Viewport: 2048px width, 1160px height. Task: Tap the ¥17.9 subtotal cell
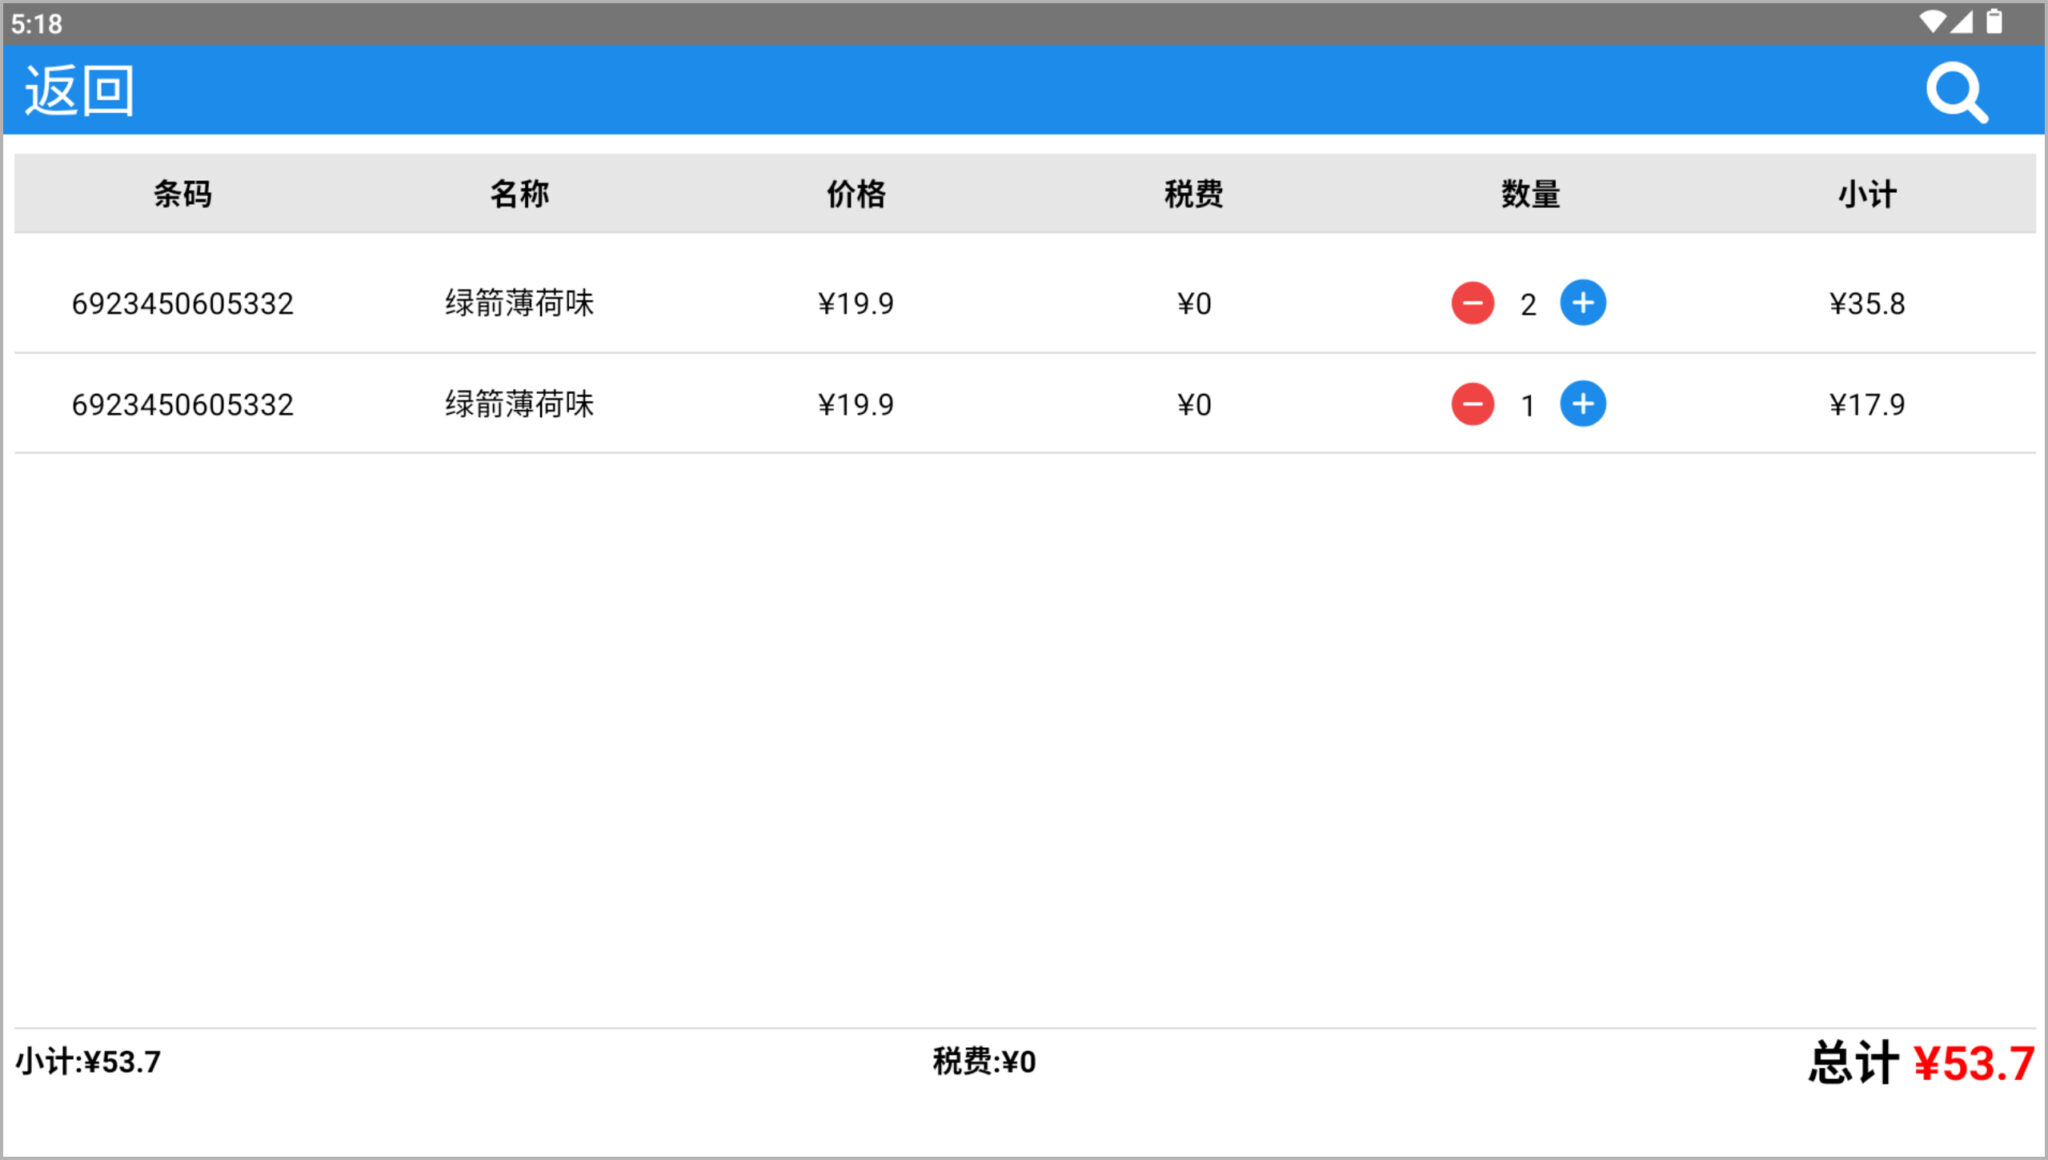tap(1867, 404)
